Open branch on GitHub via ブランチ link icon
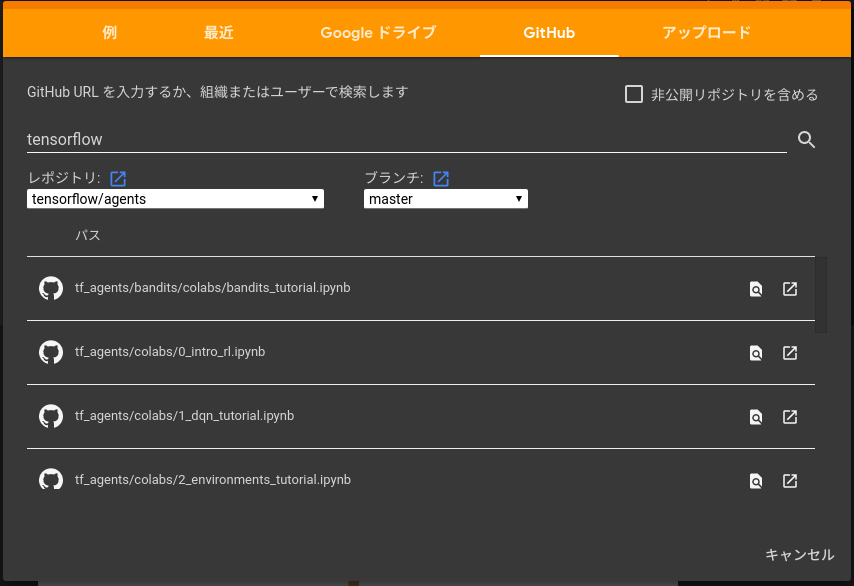 click(x=441, y=178)
